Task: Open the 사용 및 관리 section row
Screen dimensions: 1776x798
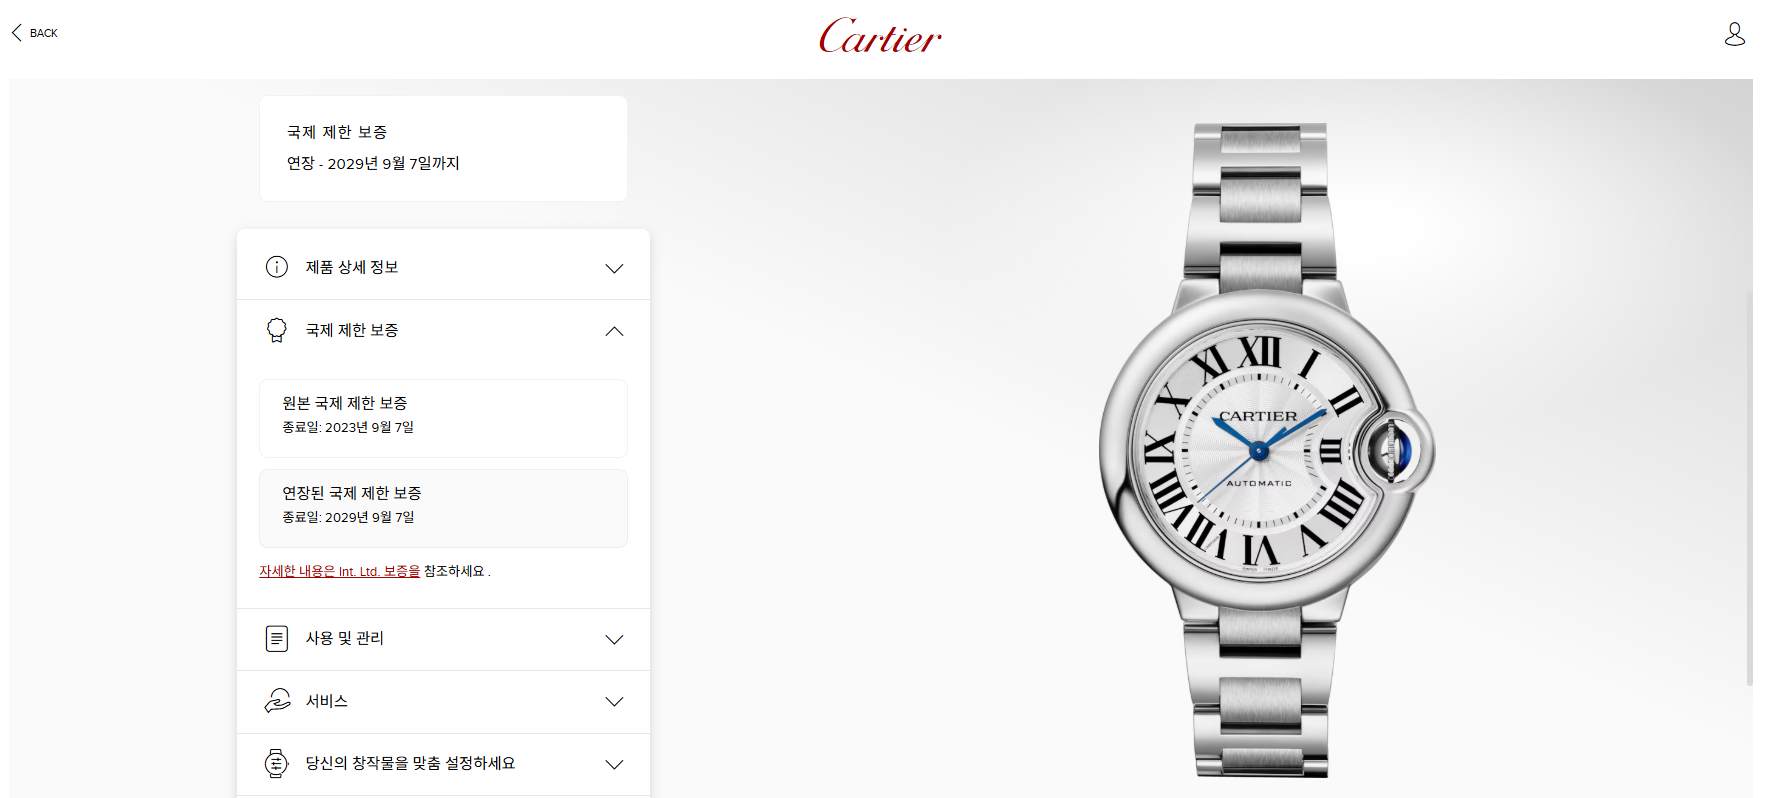Action: pyautogui.click(x=443, y=639)
